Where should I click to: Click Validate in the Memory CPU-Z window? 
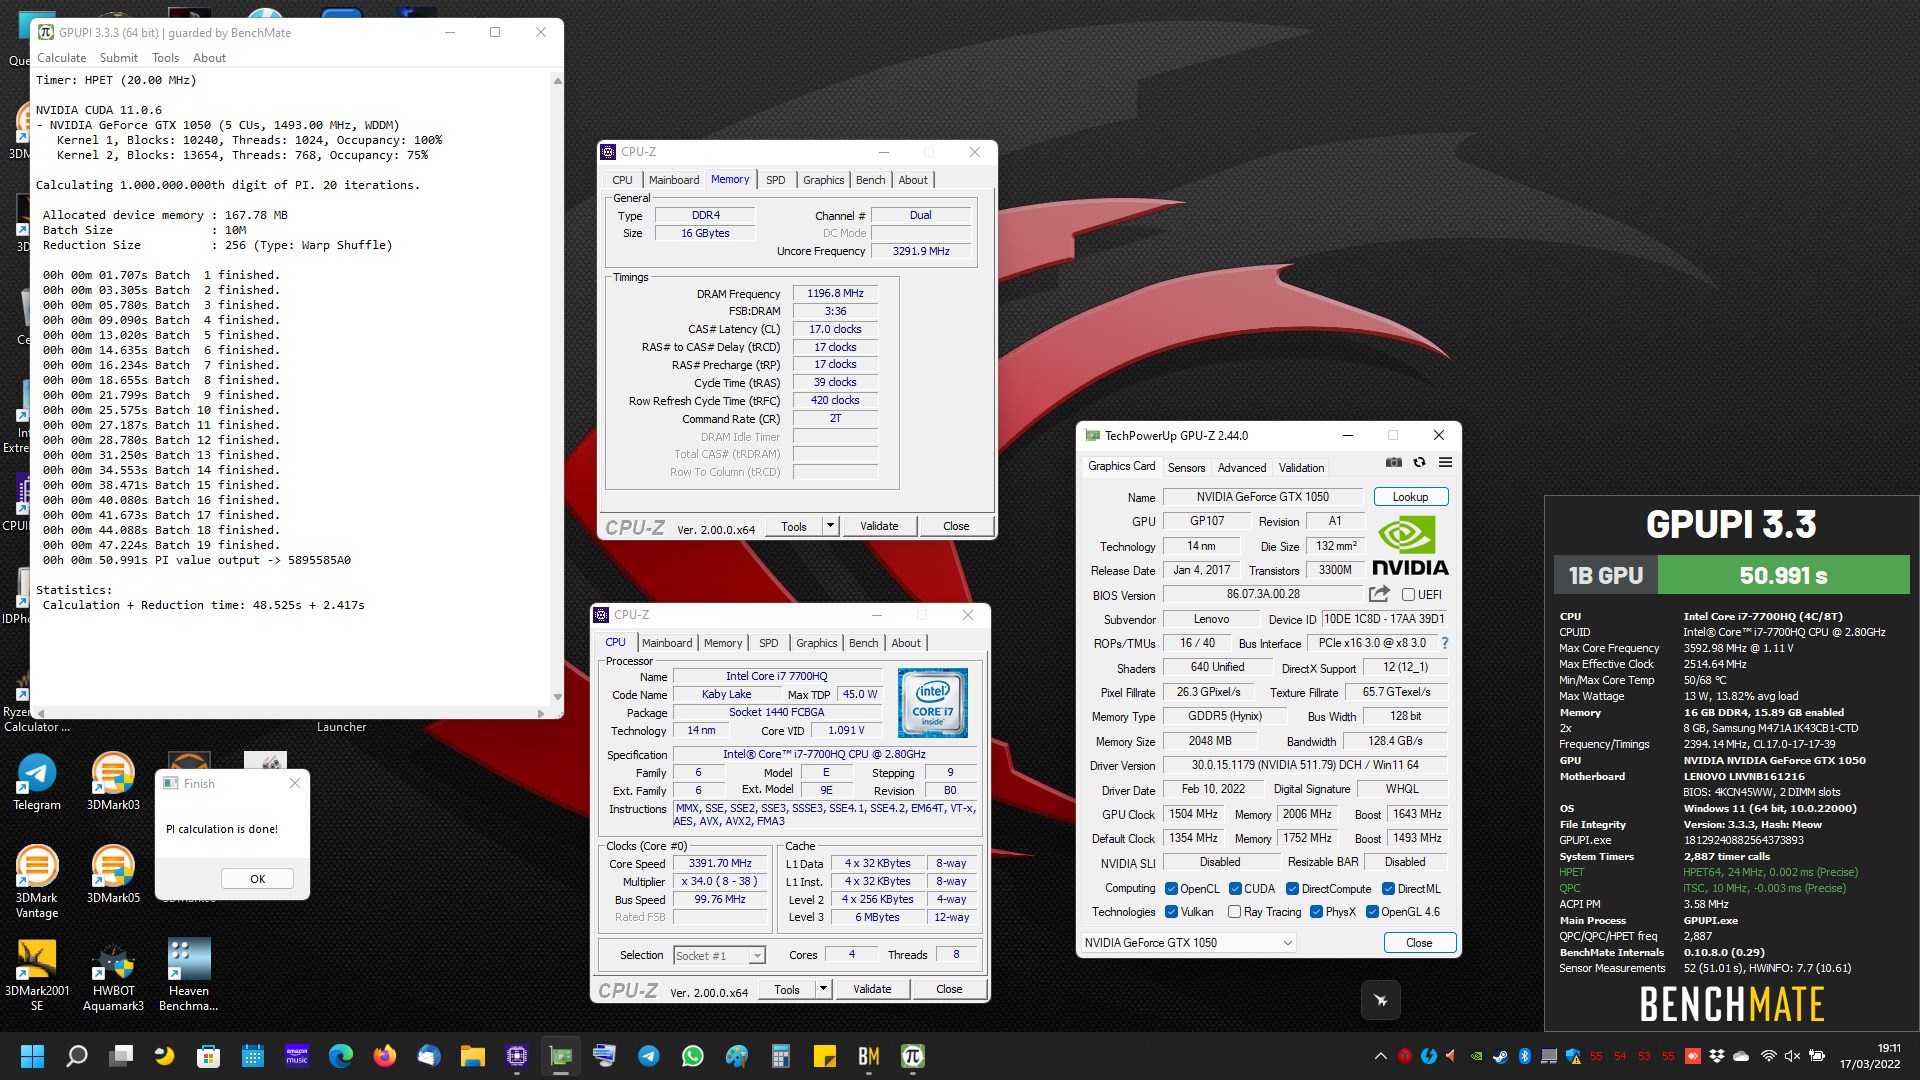click(x=879, y=526)
